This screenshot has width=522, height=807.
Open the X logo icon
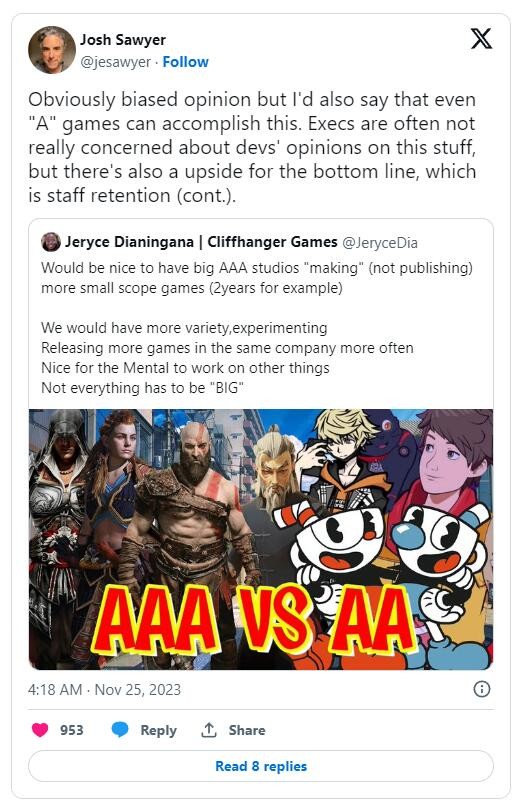tap(481, 39)
